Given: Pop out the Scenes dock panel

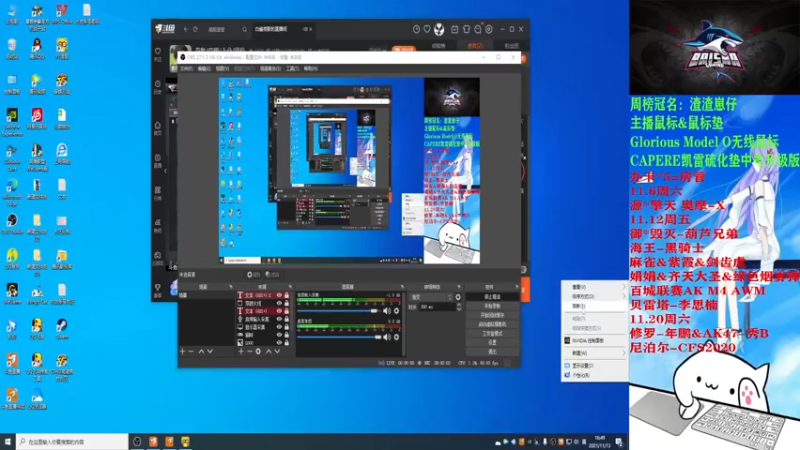Looking at the screenshot, I should point(231,287).
